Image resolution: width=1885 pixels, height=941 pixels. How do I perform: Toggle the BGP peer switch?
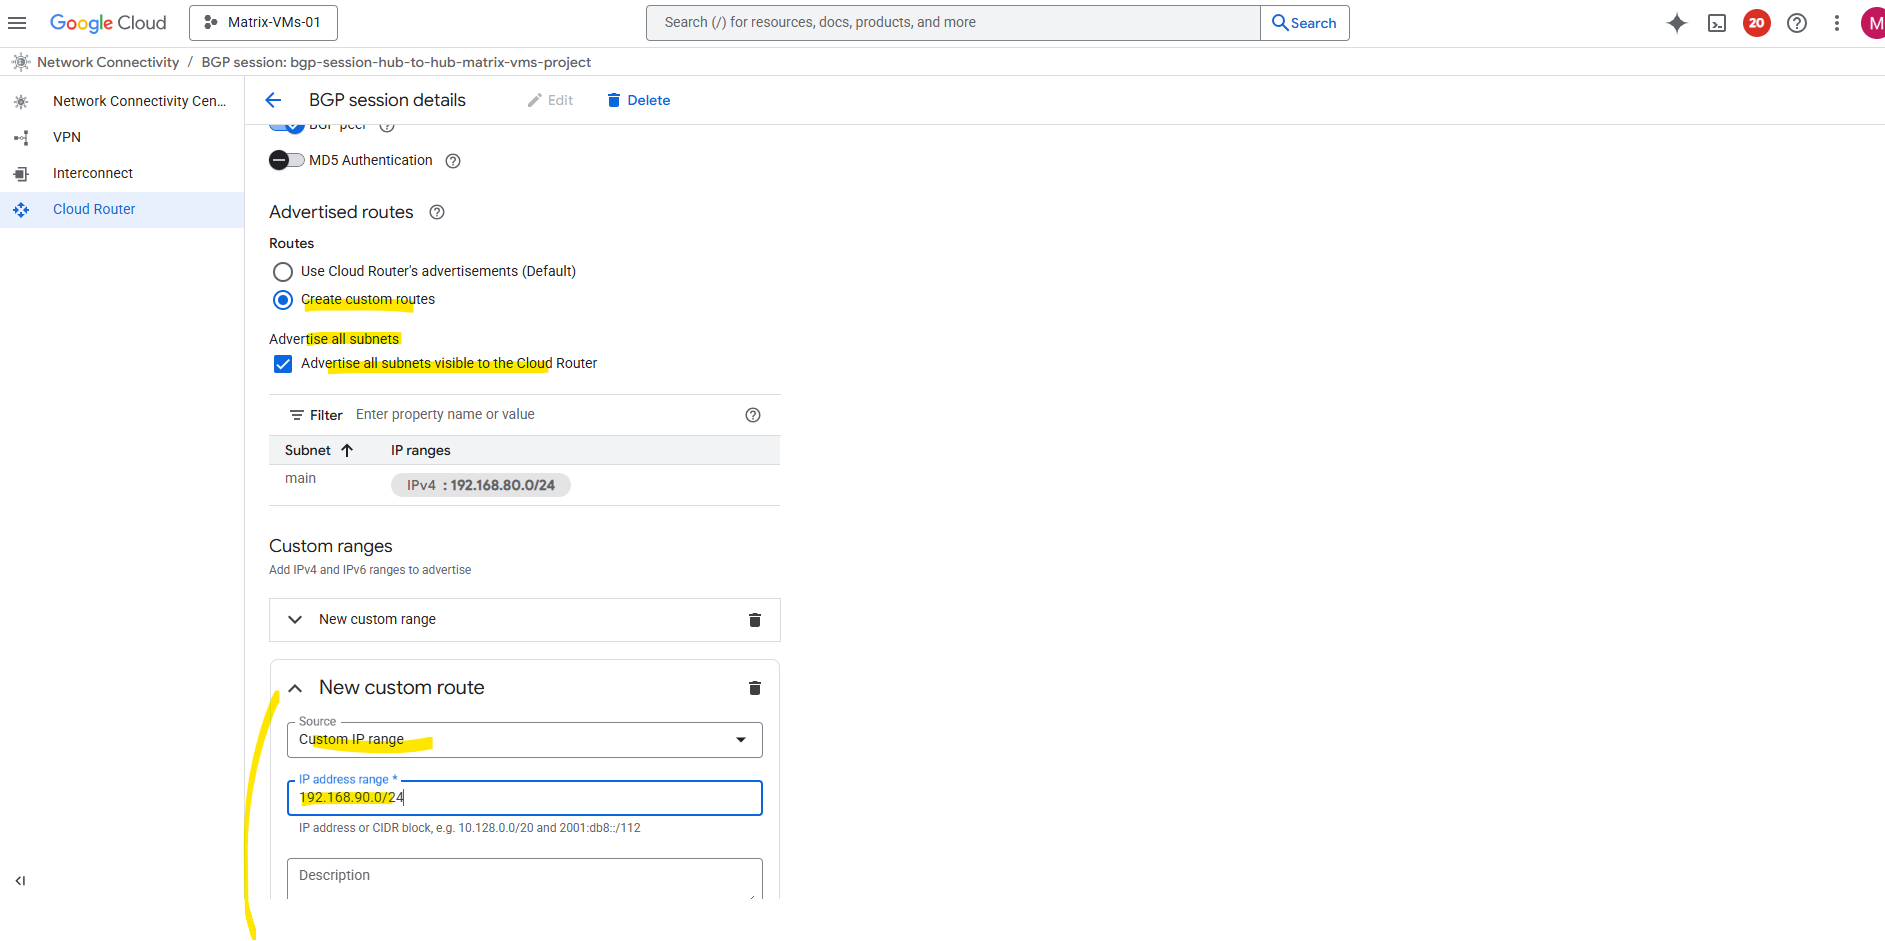tap(286, 126)
